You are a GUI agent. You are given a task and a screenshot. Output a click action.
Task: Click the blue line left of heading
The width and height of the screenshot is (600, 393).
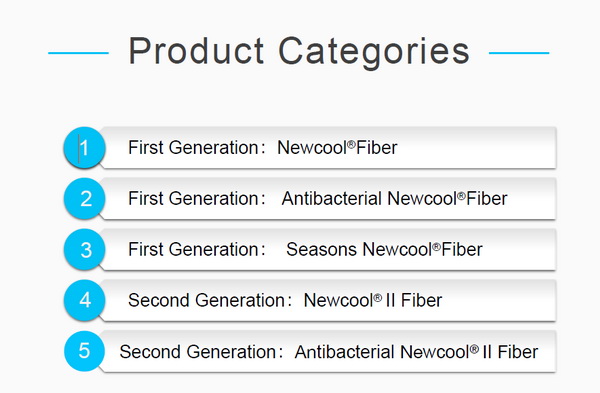coord(78,53)
